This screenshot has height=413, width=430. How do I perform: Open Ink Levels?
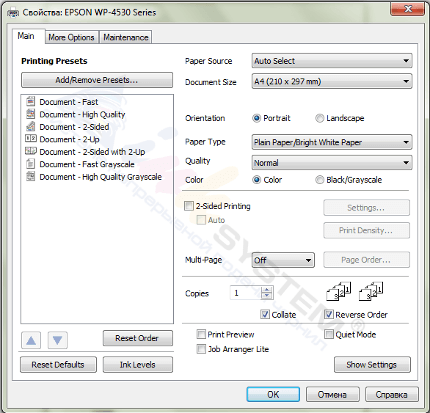point(138,364)
